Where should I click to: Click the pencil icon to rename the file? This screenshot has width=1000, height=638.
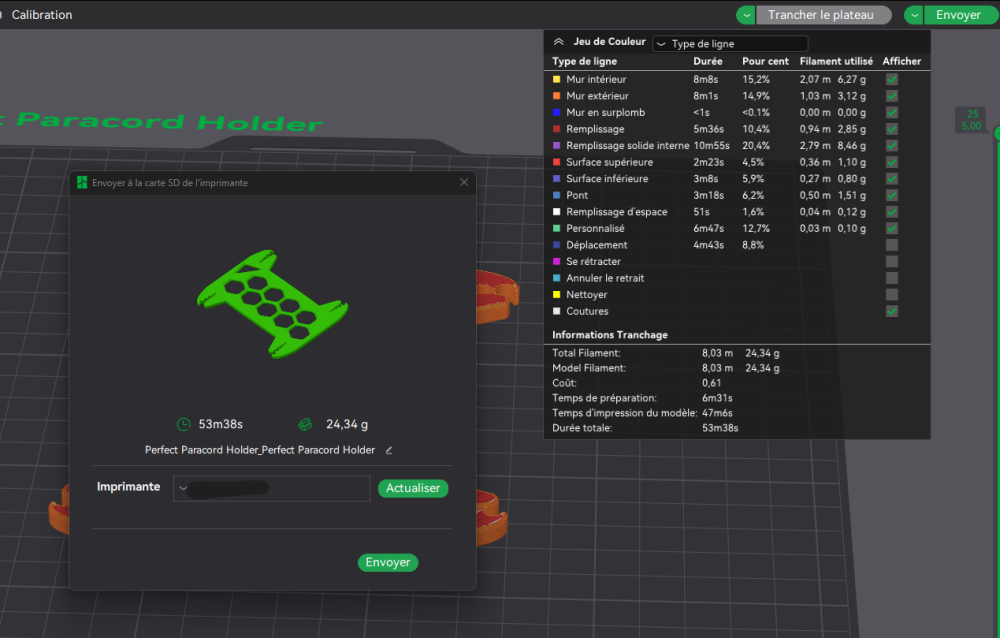pyautogui.click(x=388, y=450)
